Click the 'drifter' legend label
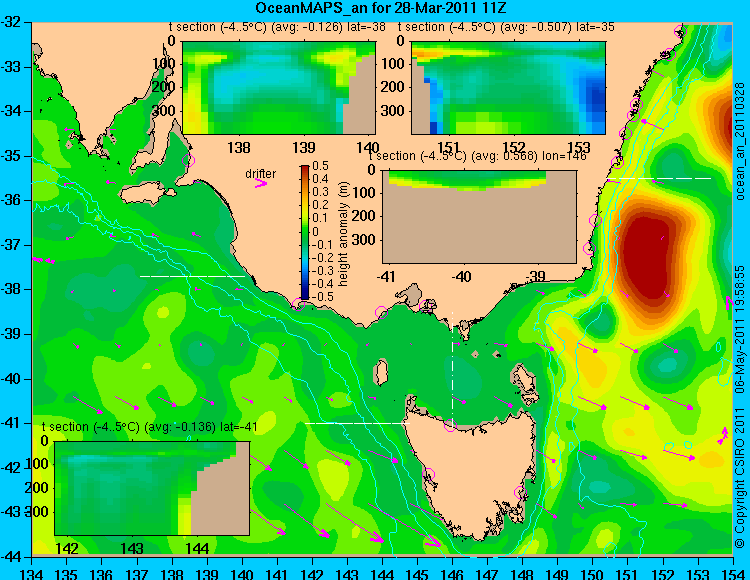750x580 pixels. point(261,174)
